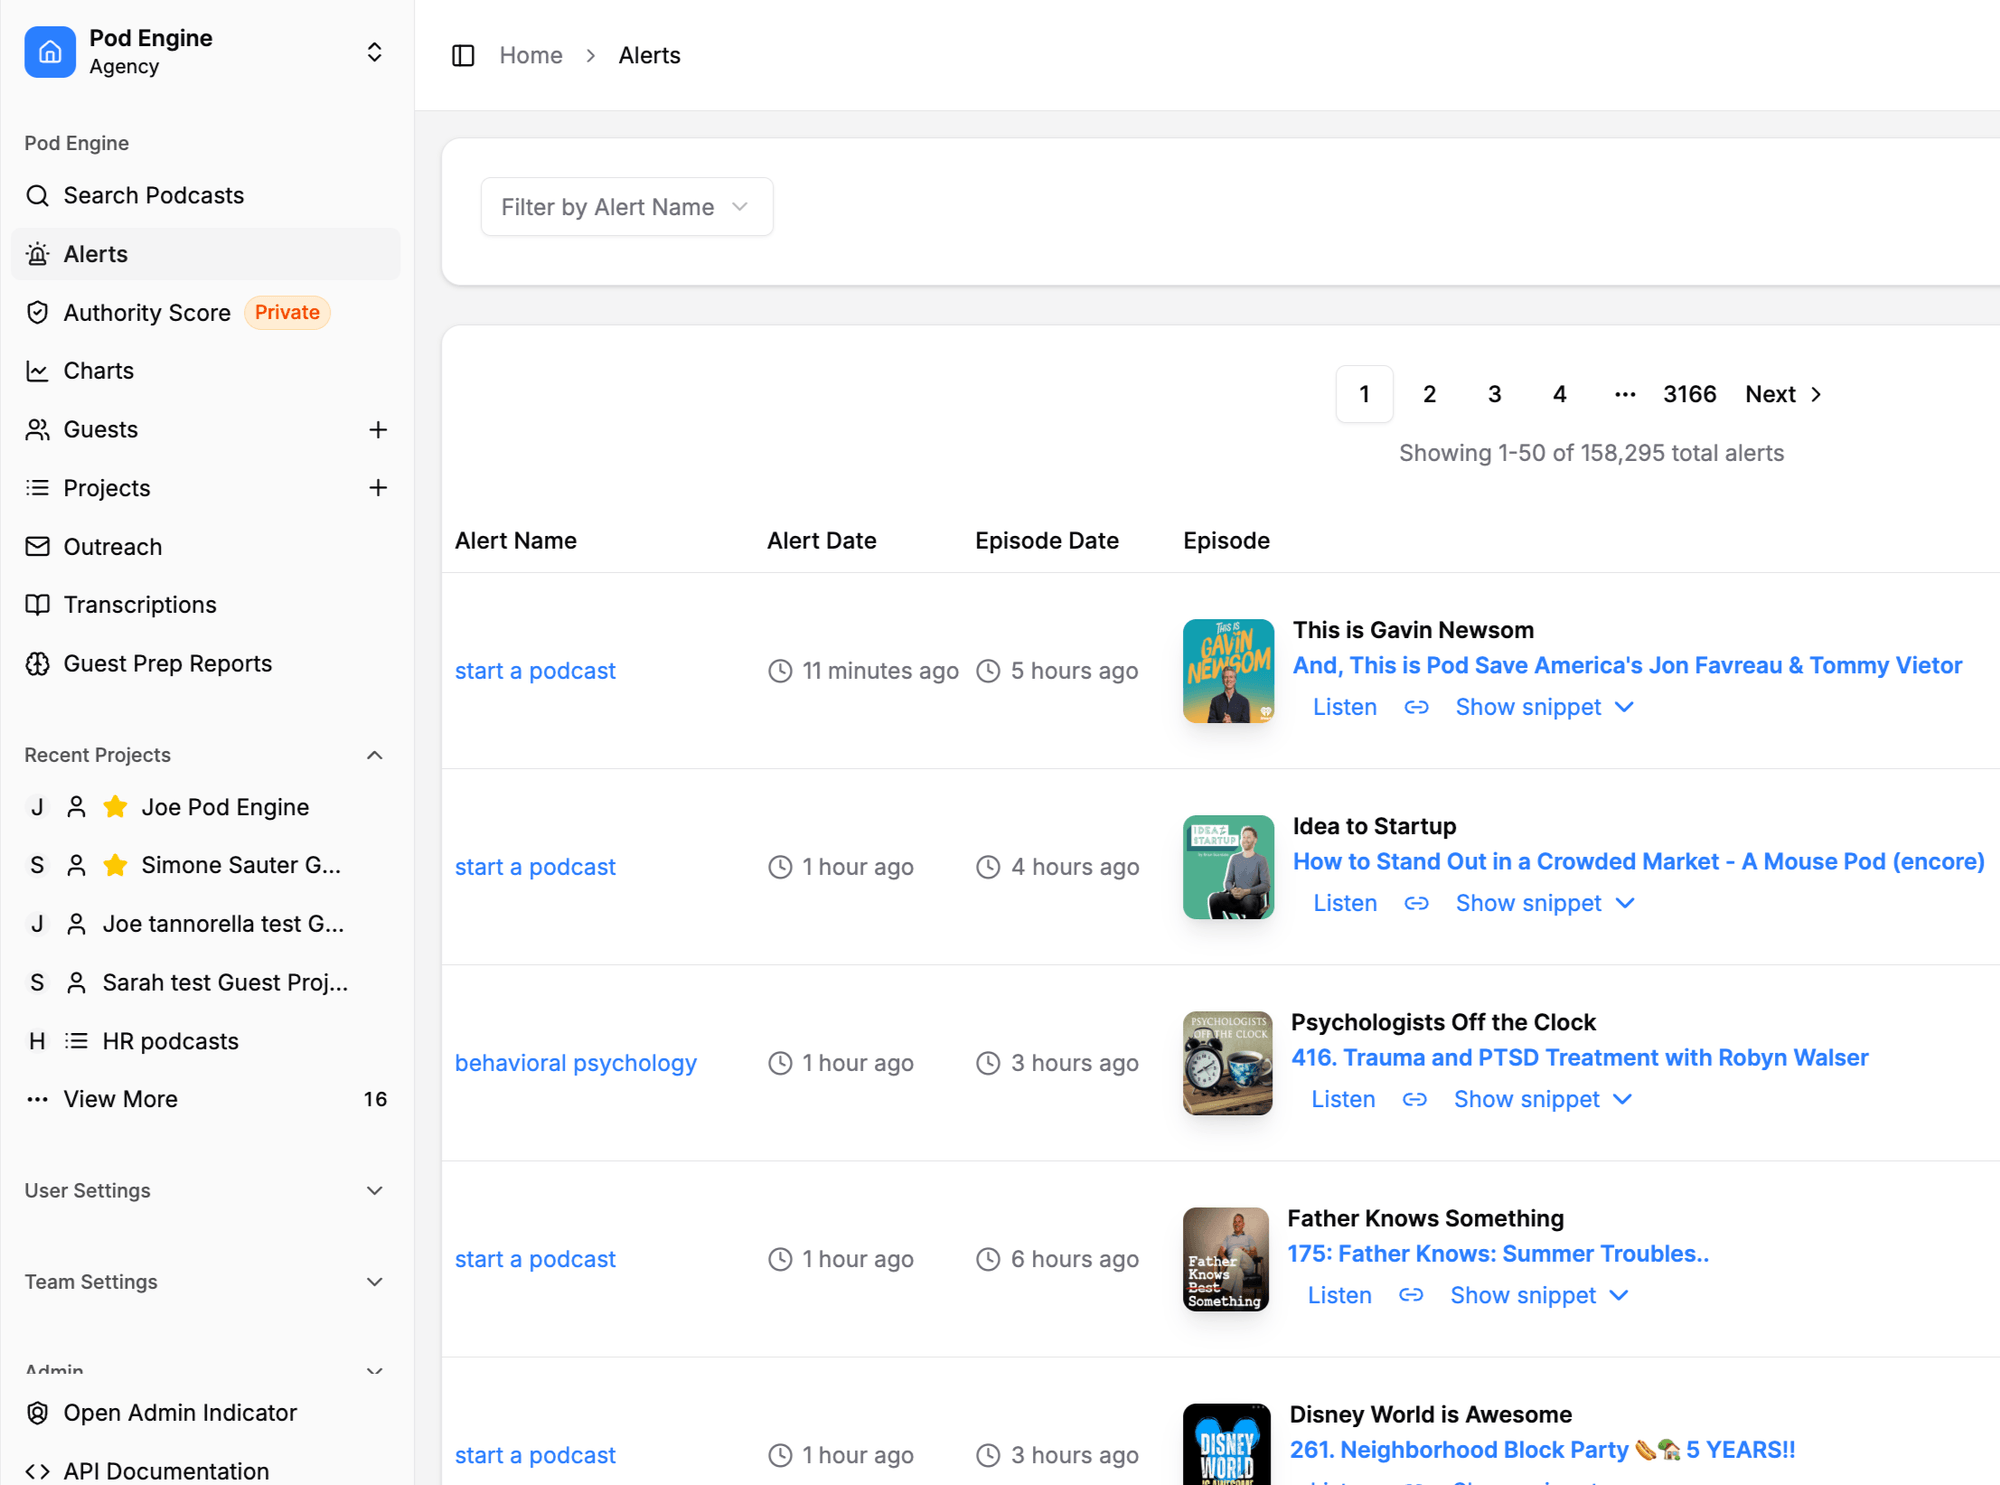Open Projects section
2000x1485 pixels.
pos(106,488)
